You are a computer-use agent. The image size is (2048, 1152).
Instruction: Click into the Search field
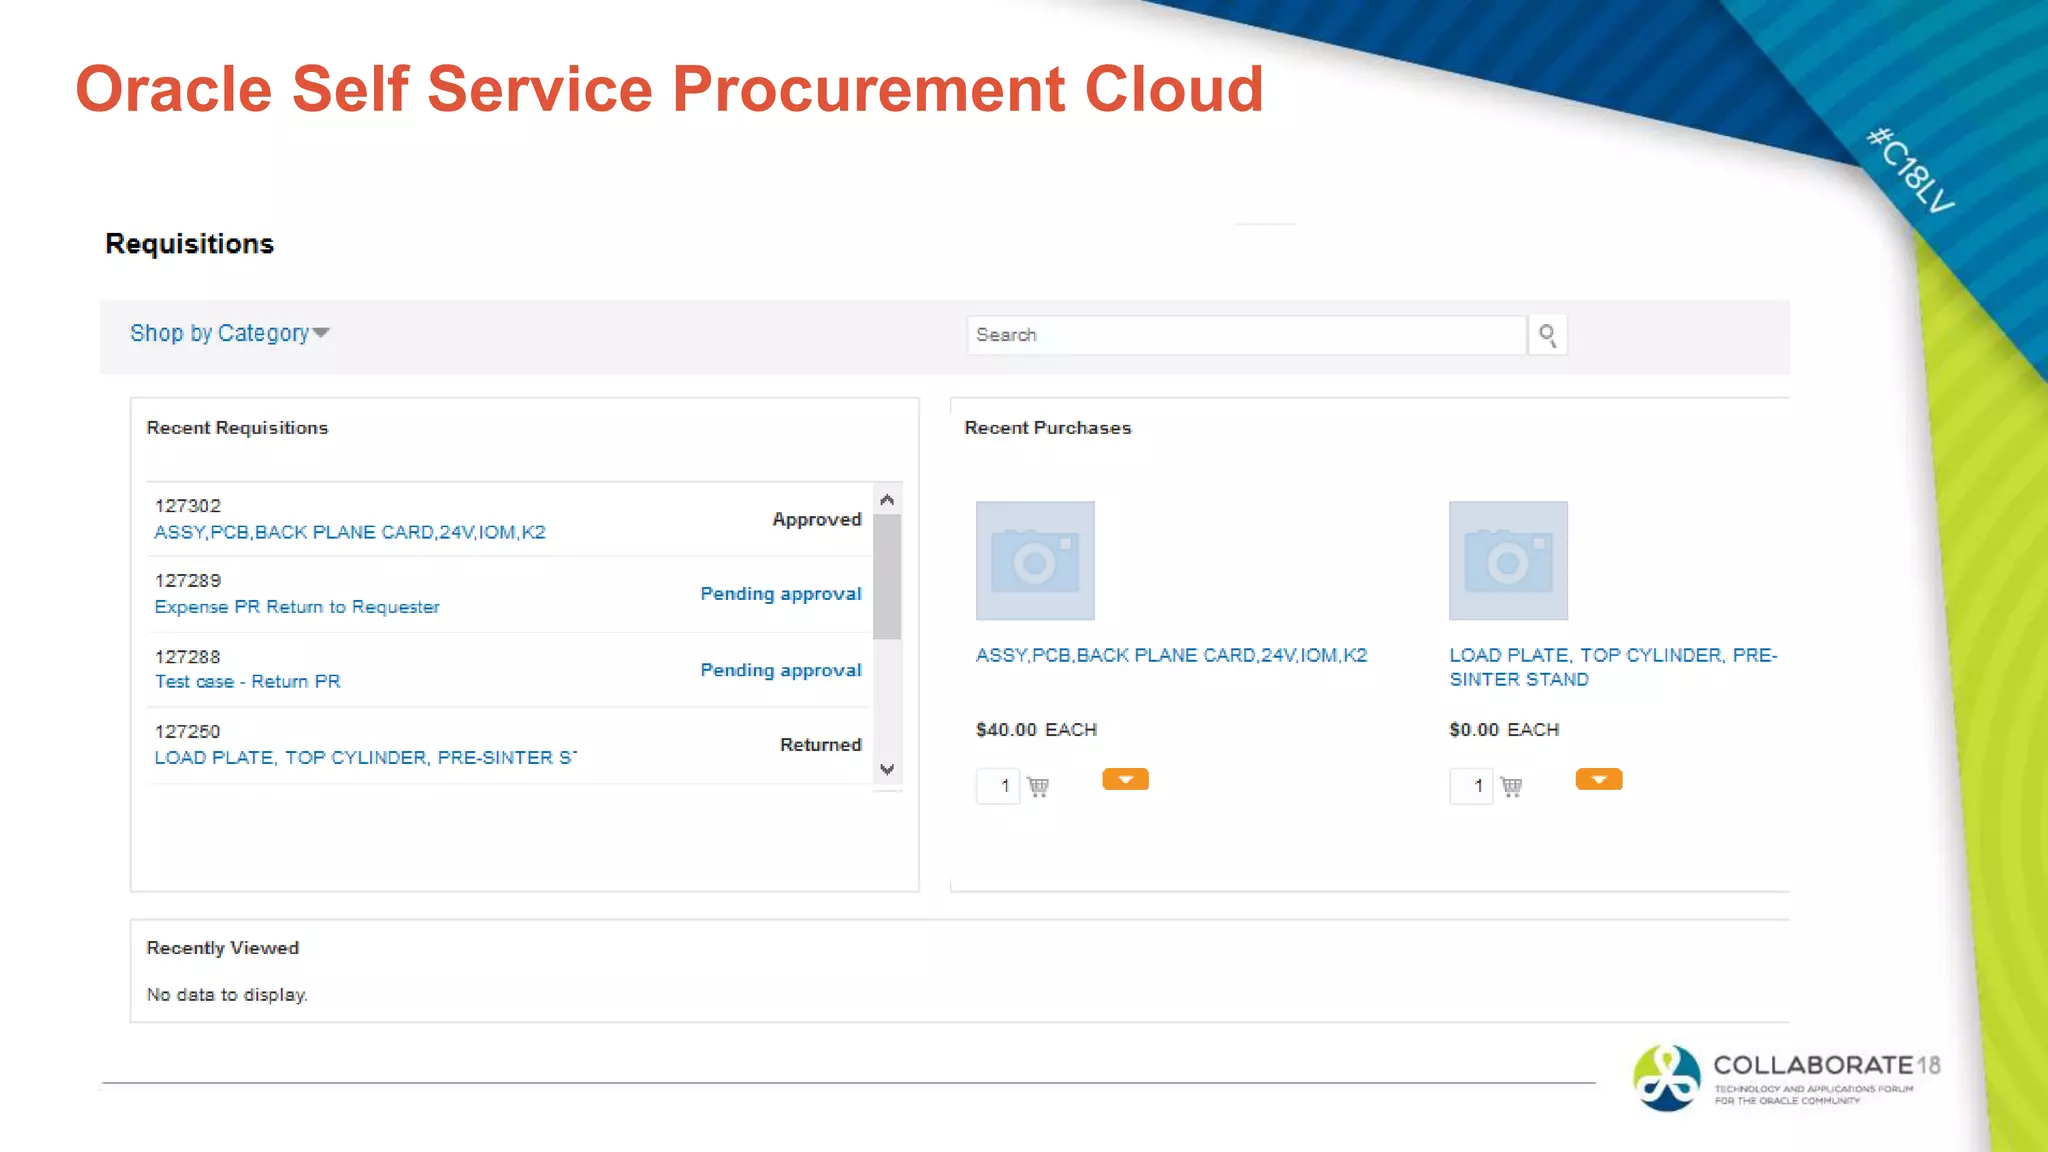[x=1245, y=335]
